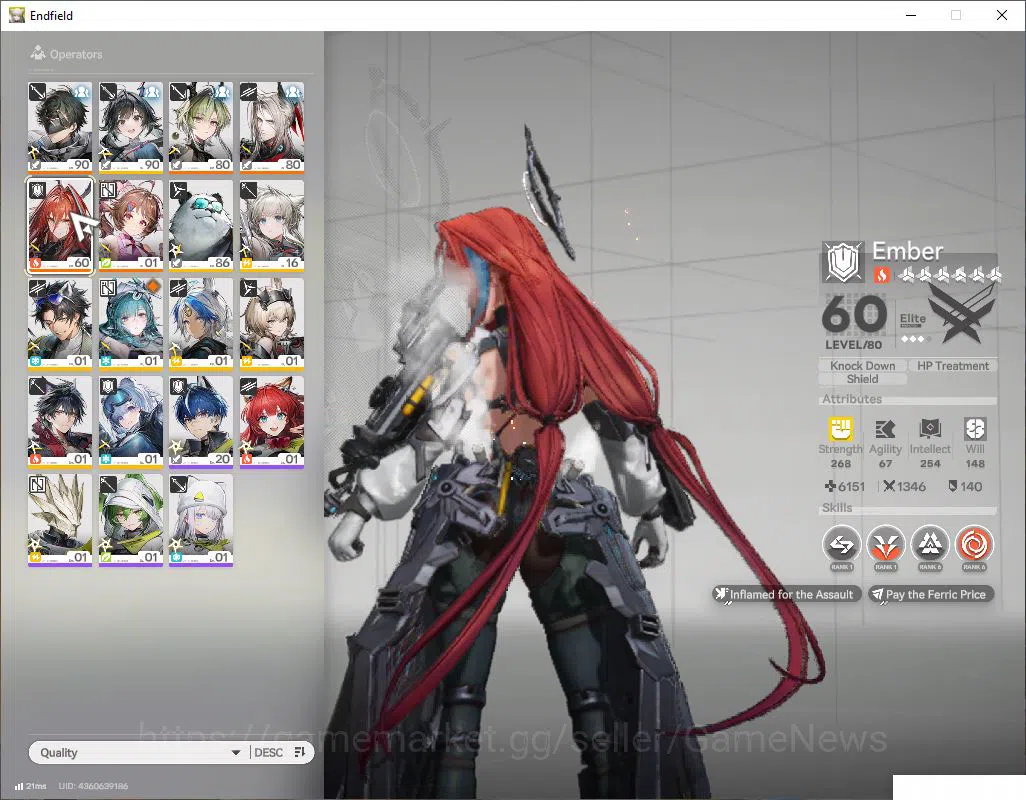Click the yellow Strength fist icon
1026x800 pixels.
pyautogui.click(x=841, y=429)
